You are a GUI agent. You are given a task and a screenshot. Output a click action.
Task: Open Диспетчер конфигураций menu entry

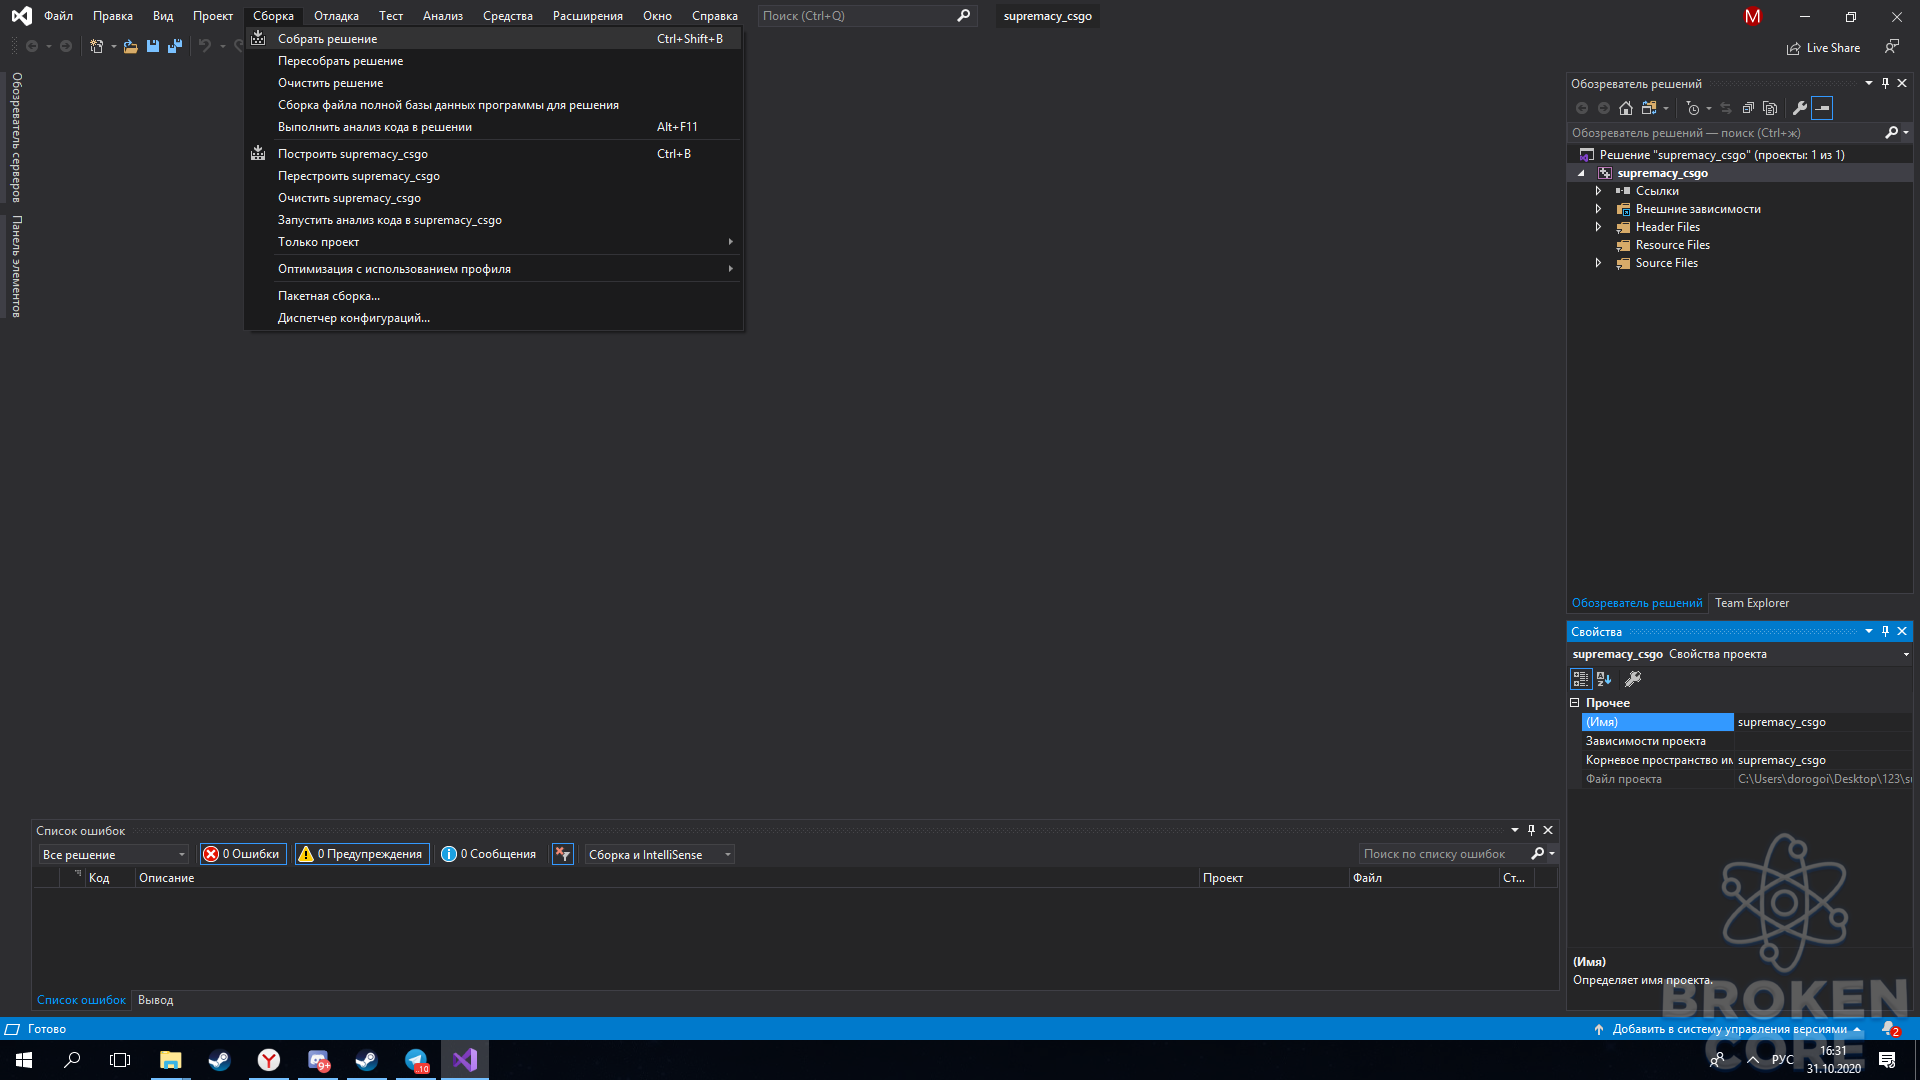tap(494, 318)
